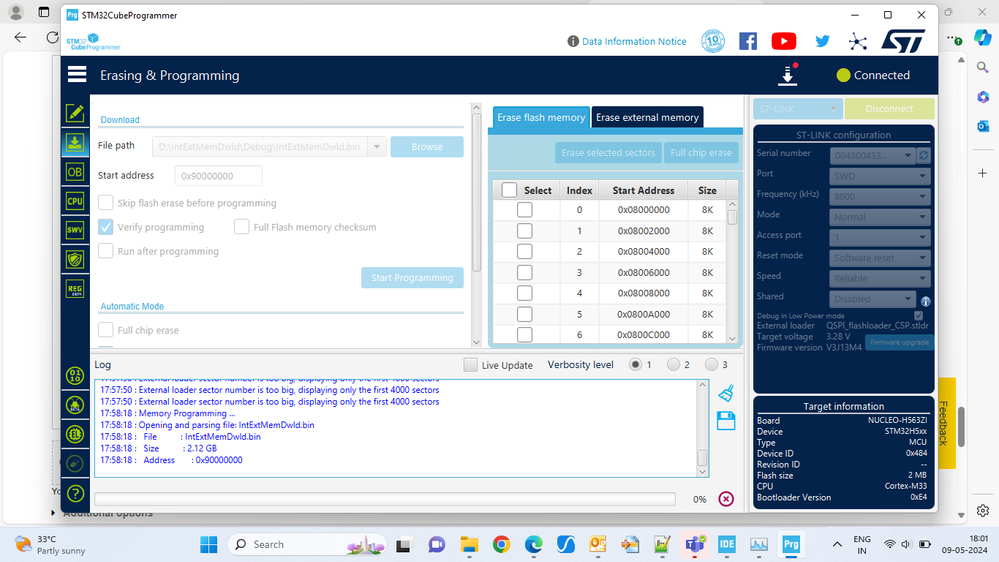Click the sector table vertical scrollbar
999x562 pixels.
[x=732, y=271]
